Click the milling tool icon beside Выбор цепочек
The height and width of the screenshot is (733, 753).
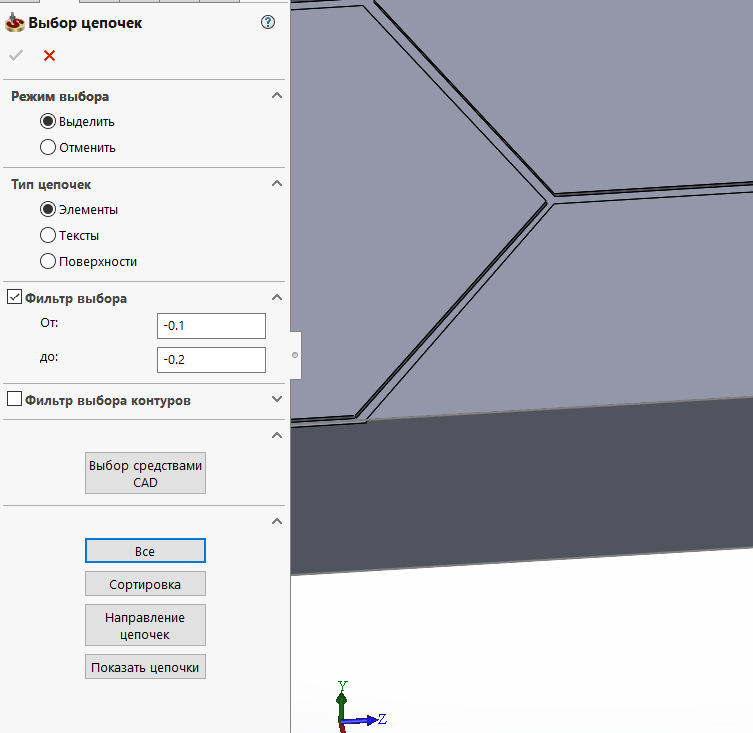14,23
